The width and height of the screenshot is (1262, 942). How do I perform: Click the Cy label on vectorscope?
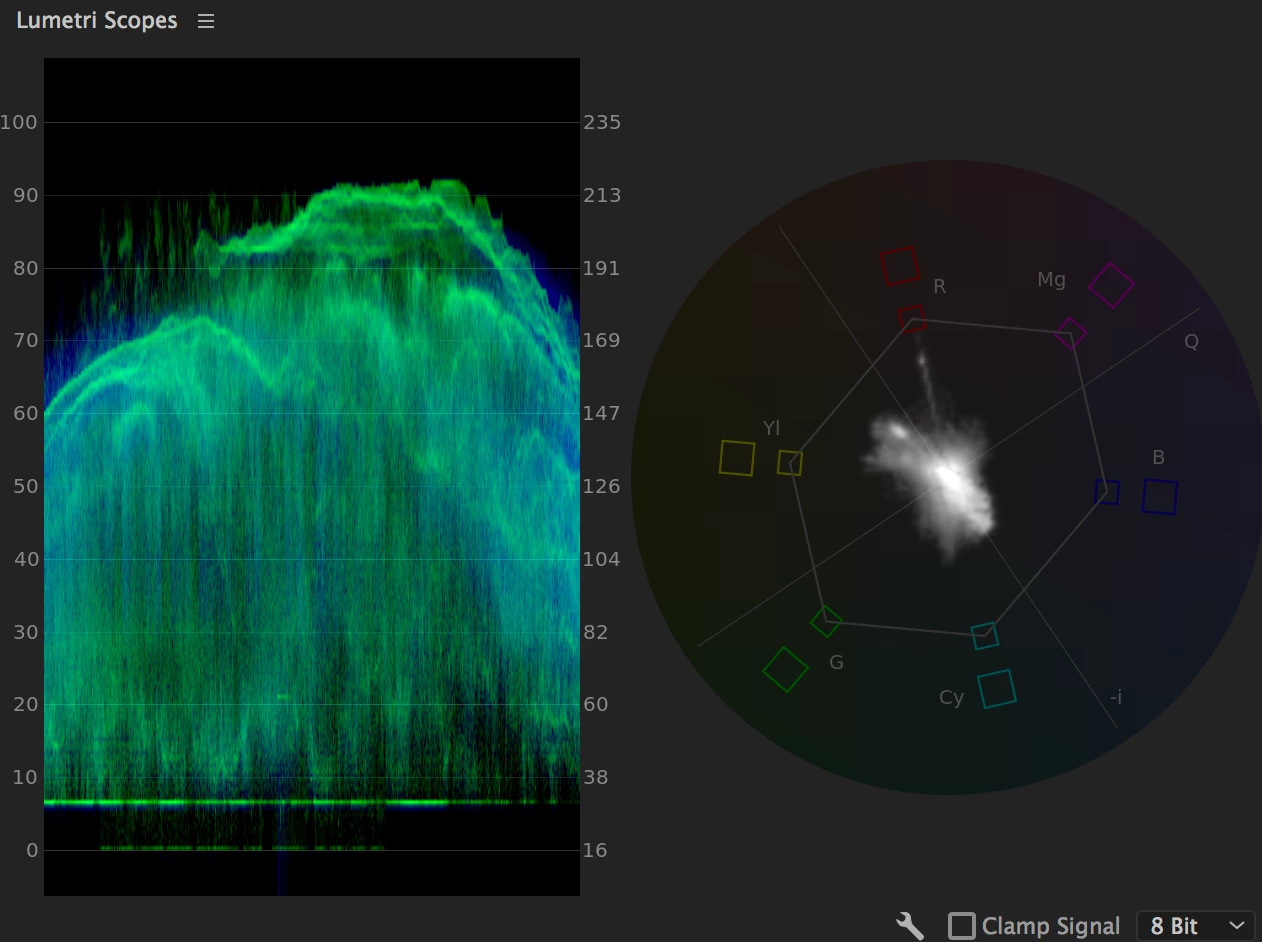pyautogui.click(x=951, y=698)
